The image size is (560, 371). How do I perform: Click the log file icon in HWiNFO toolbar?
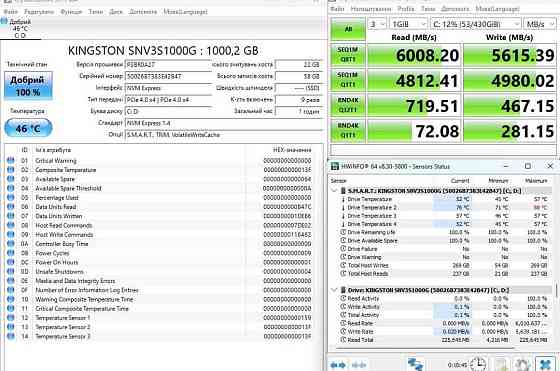point(500,365)
